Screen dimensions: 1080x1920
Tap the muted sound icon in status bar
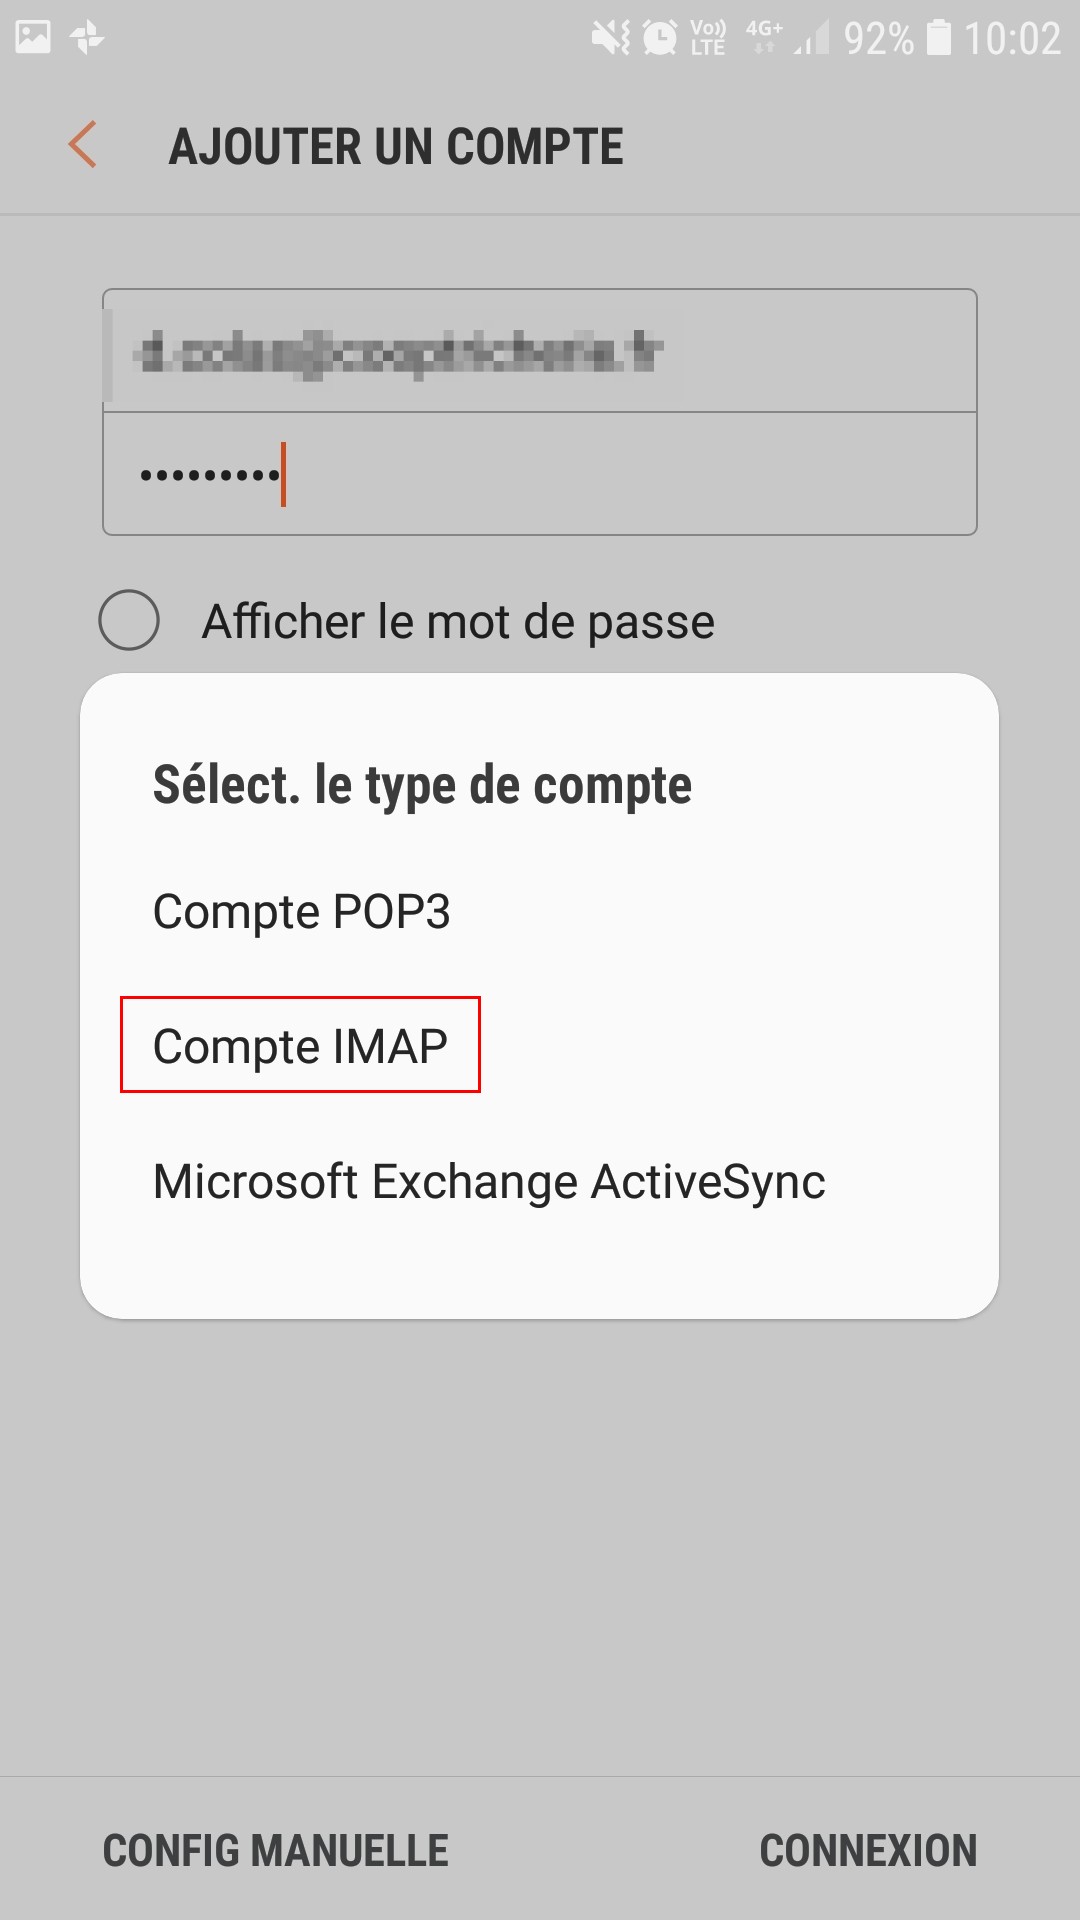(x=610, y=38)
